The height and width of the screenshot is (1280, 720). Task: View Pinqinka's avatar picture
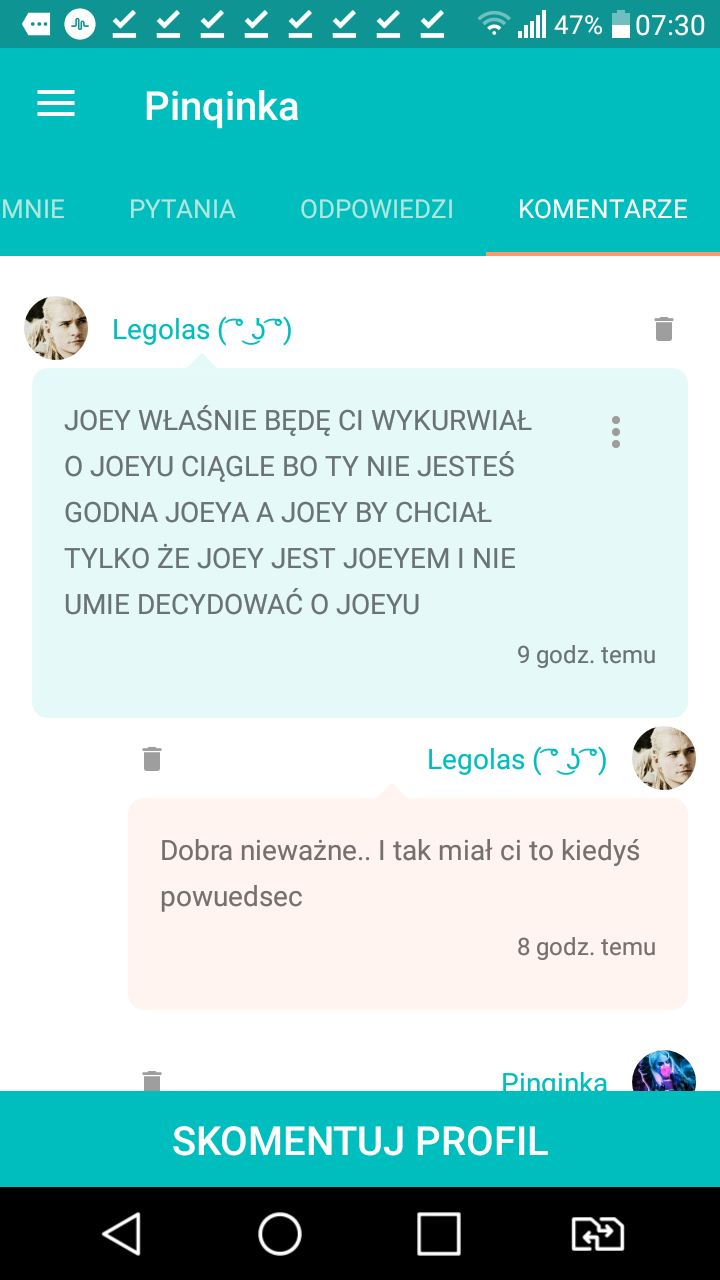[x=664, y=1071]
